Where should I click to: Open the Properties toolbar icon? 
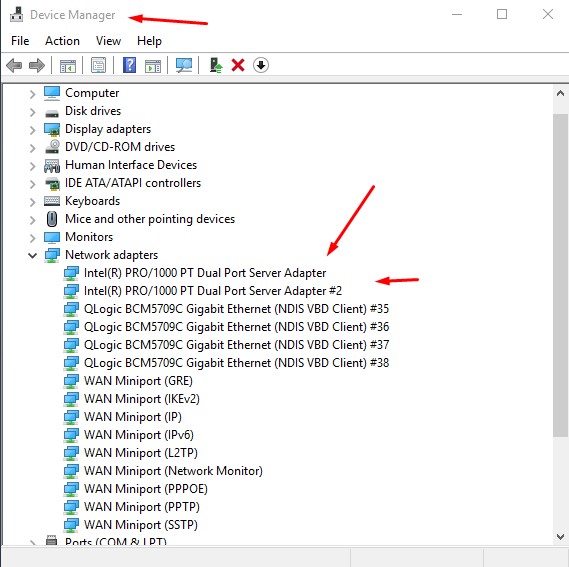click(x=98, y=66)
